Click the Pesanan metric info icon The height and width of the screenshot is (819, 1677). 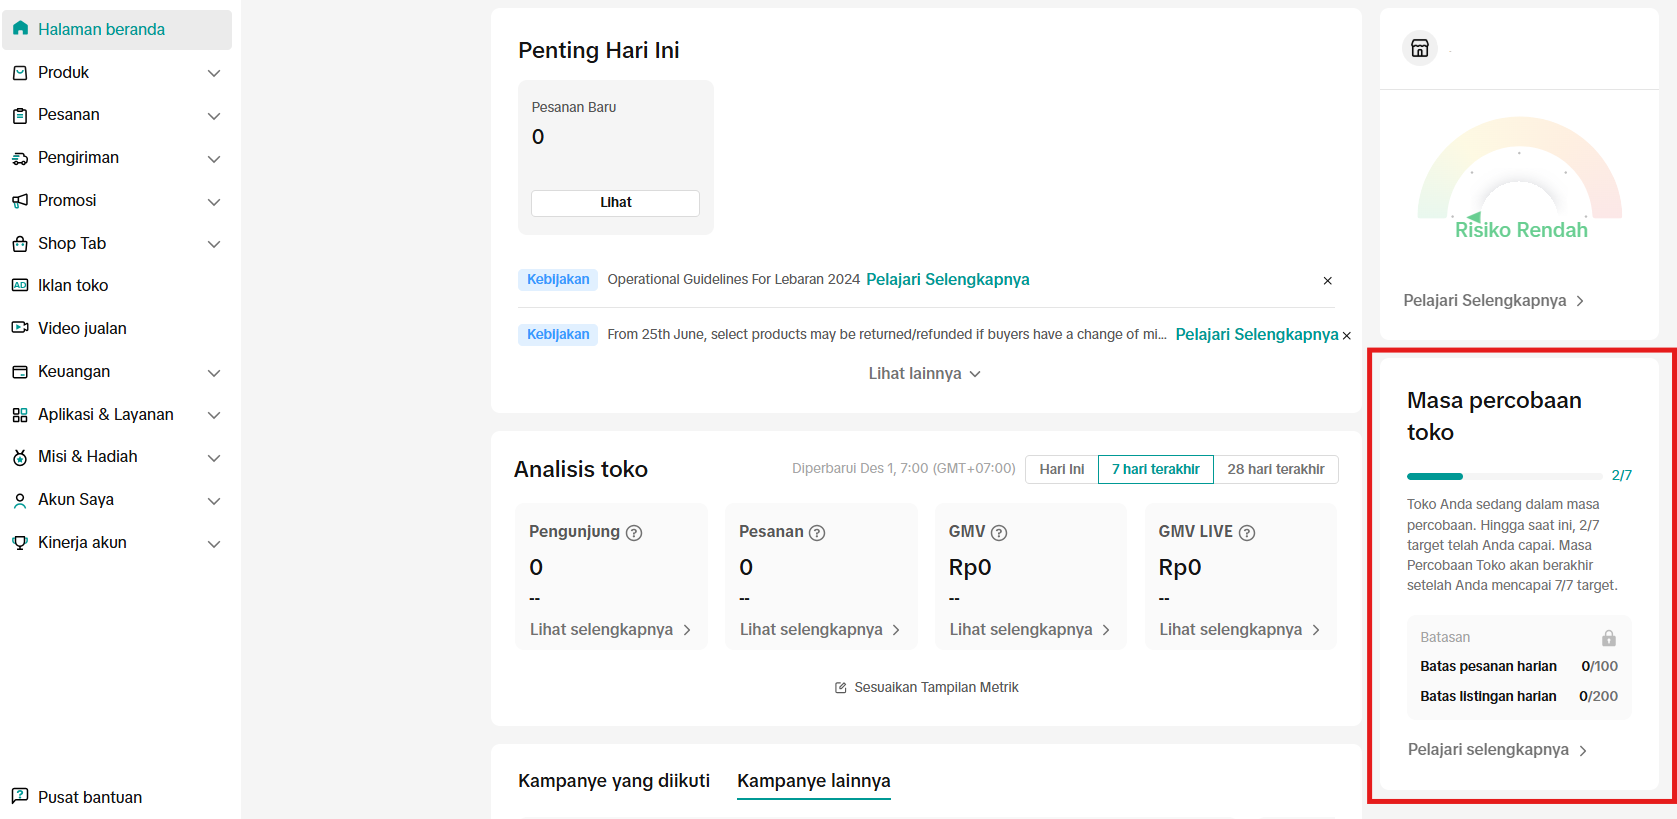click(817, 533)
